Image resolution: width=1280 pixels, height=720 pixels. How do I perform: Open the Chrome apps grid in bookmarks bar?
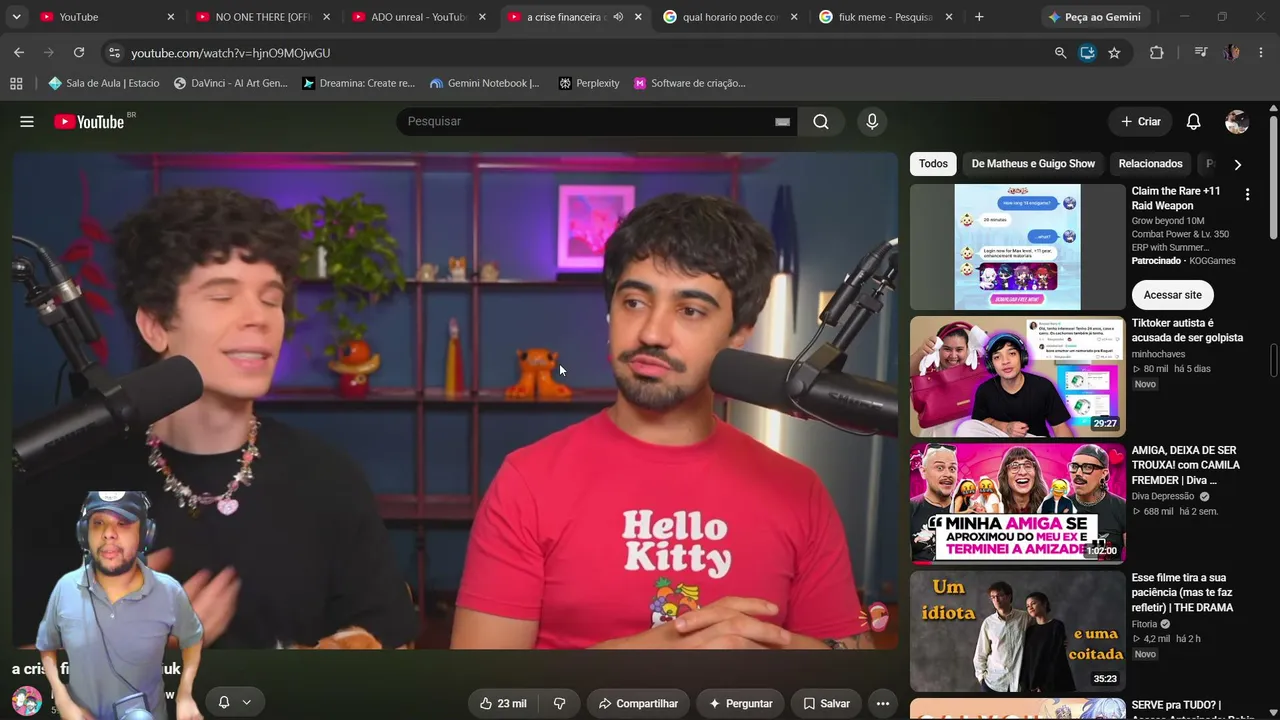click(16, 83)
